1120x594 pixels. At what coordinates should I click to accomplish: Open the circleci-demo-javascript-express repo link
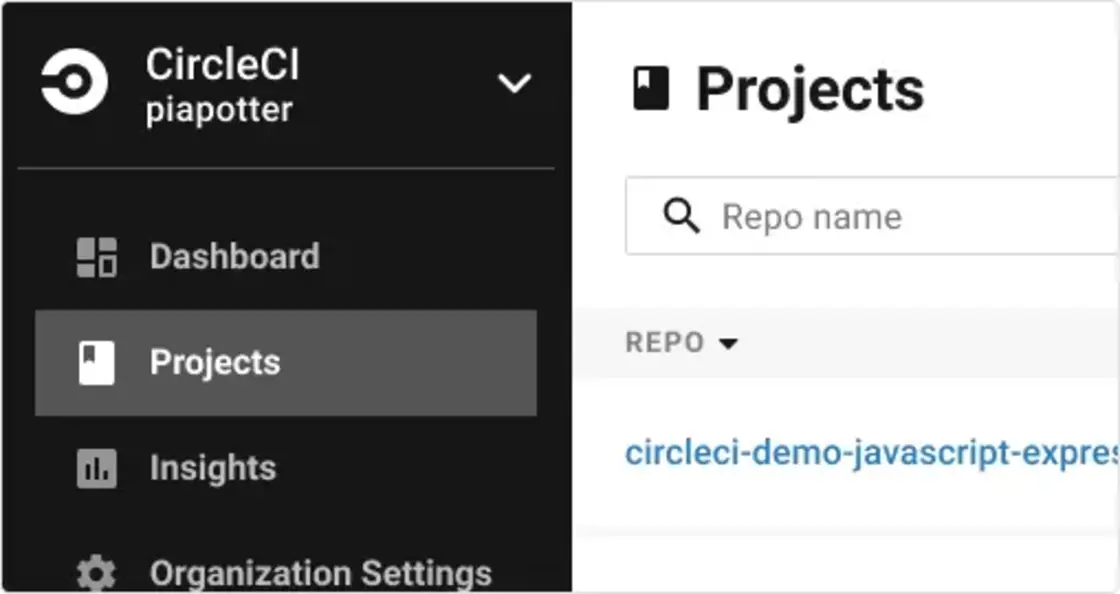(x=871, y=453)
